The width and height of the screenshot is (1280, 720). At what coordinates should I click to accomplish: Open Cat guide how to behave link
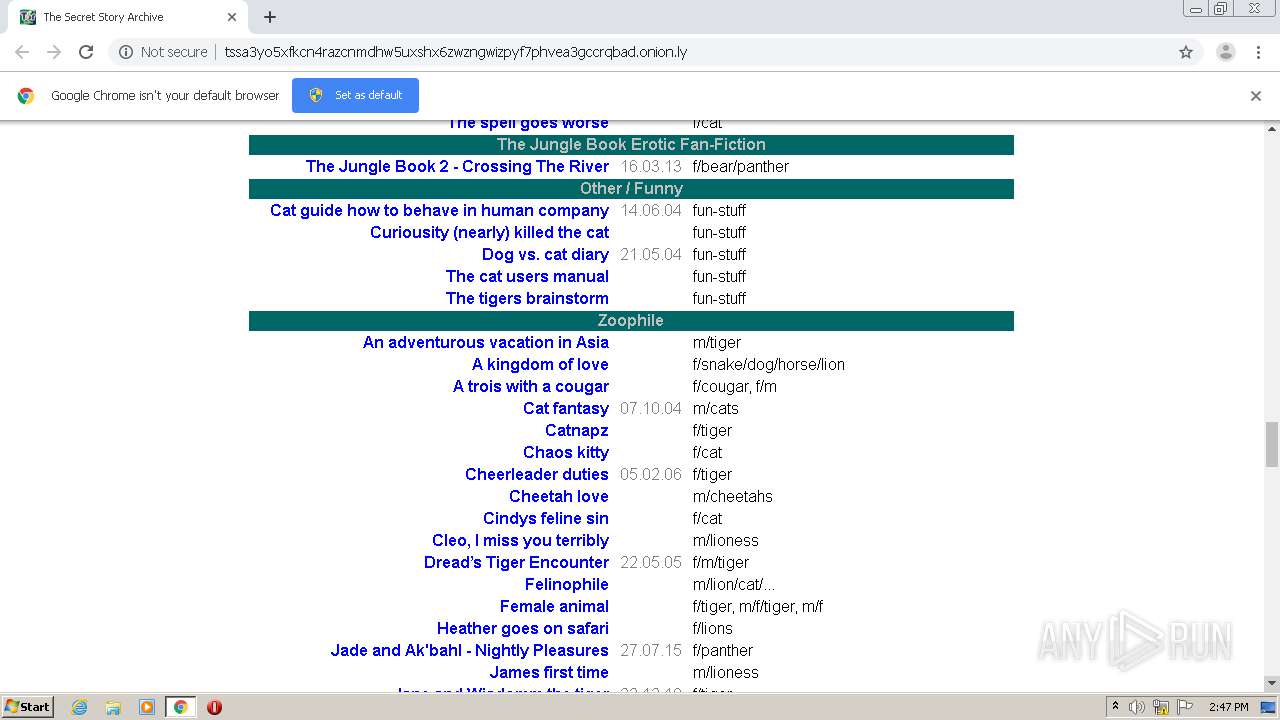[439, 210]
